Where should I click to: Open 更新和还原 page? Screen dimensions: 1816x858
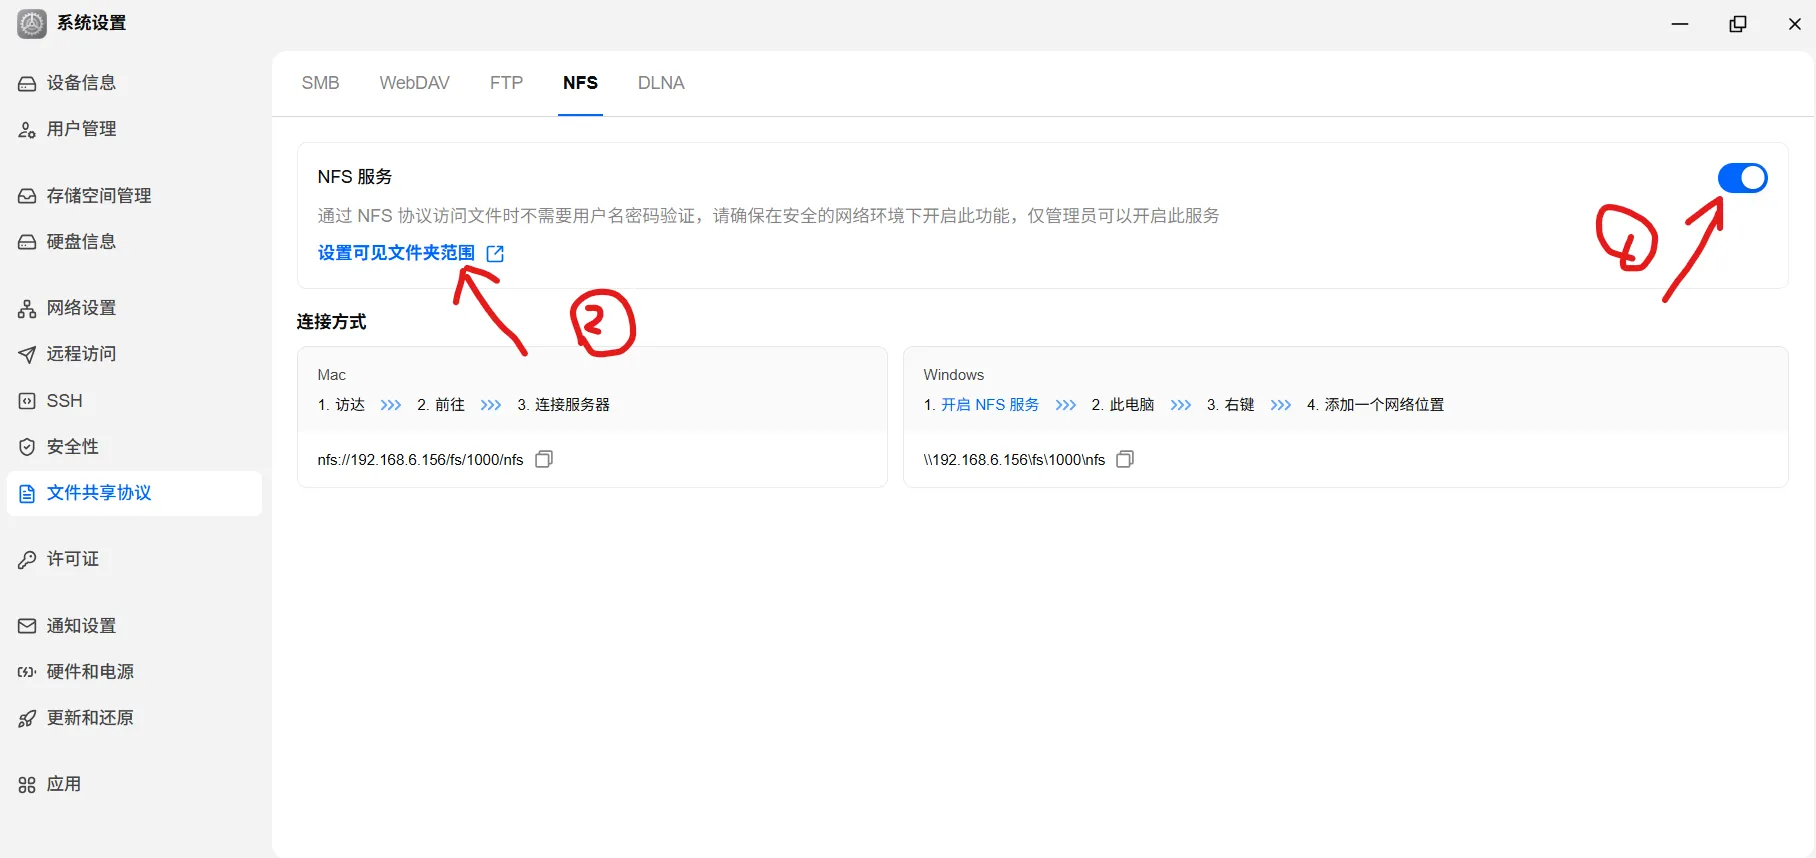click(134, 718)
